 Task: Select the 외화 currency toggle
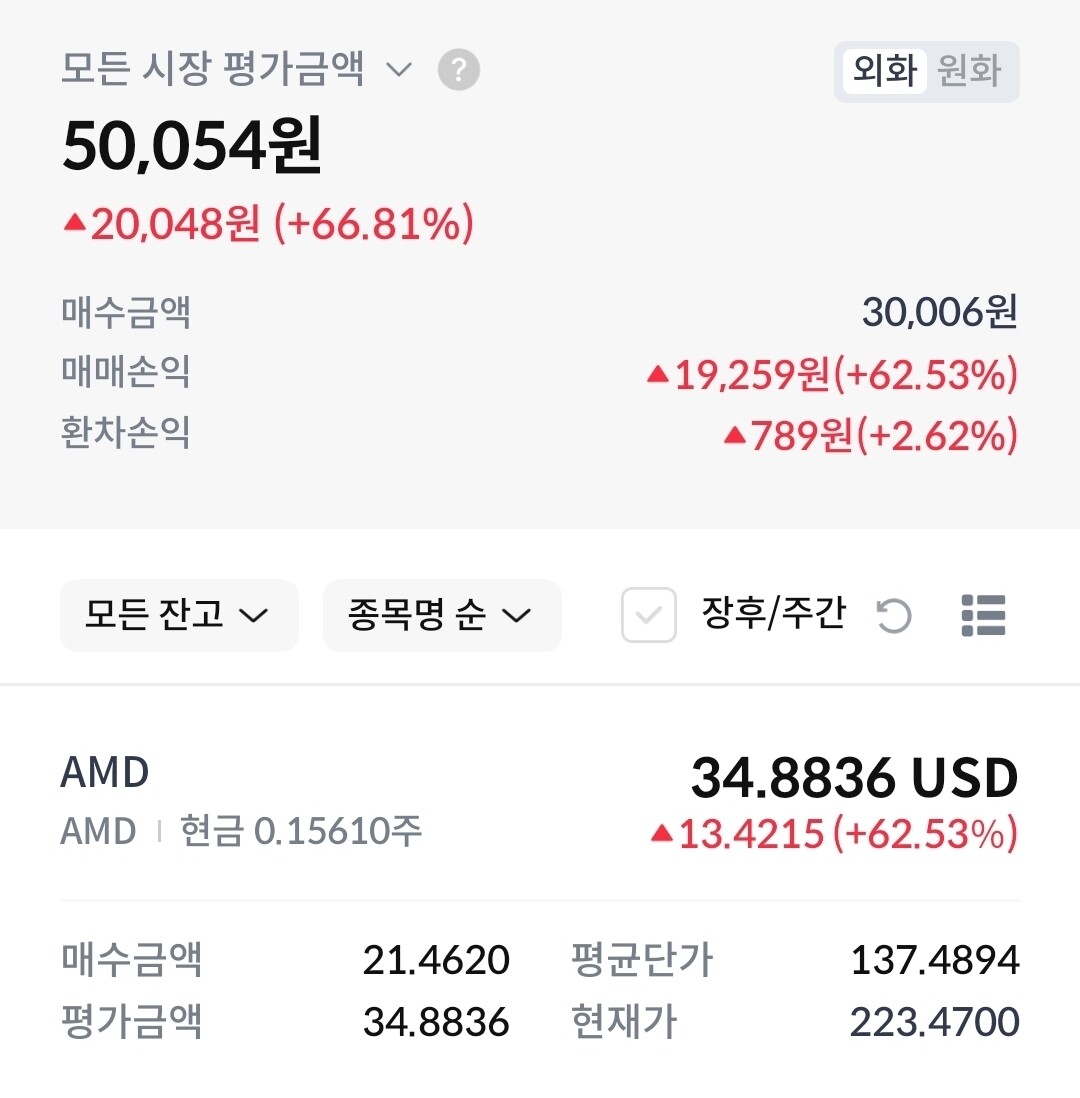tap(885, 72)
